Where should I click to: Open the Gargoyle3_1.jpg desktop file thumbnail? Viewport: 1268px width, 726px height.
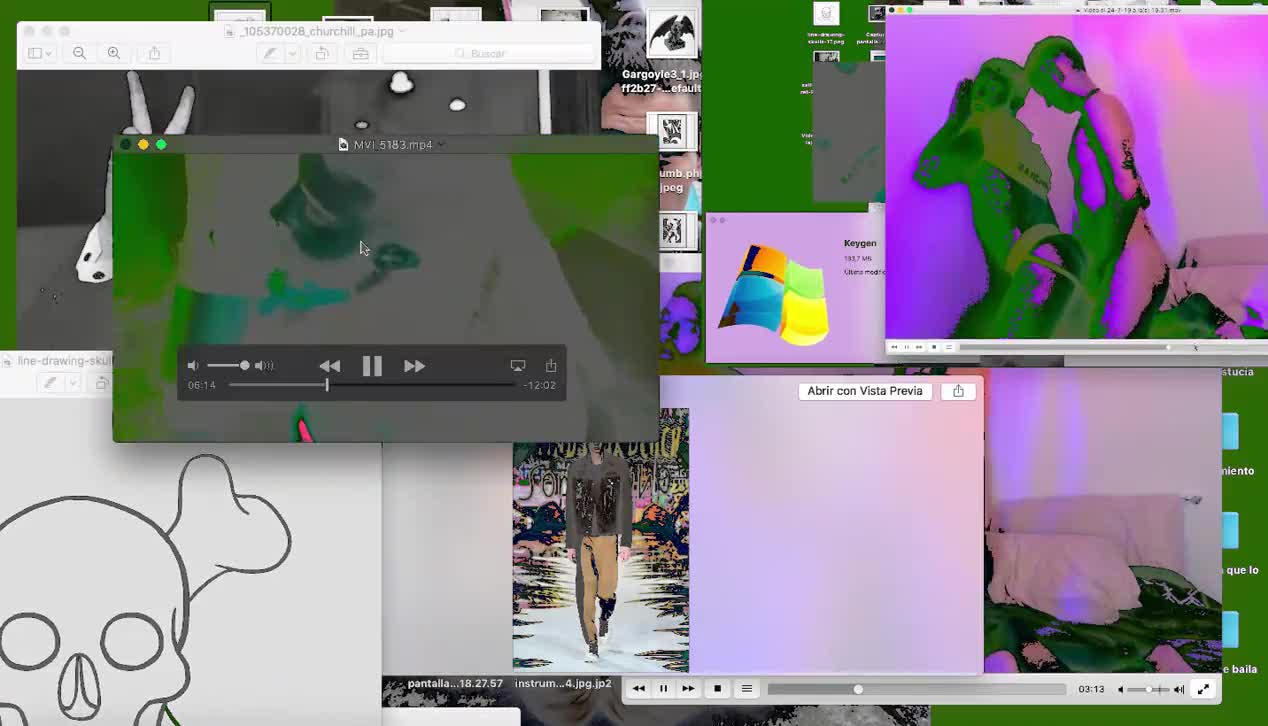(x=671, y=36)
